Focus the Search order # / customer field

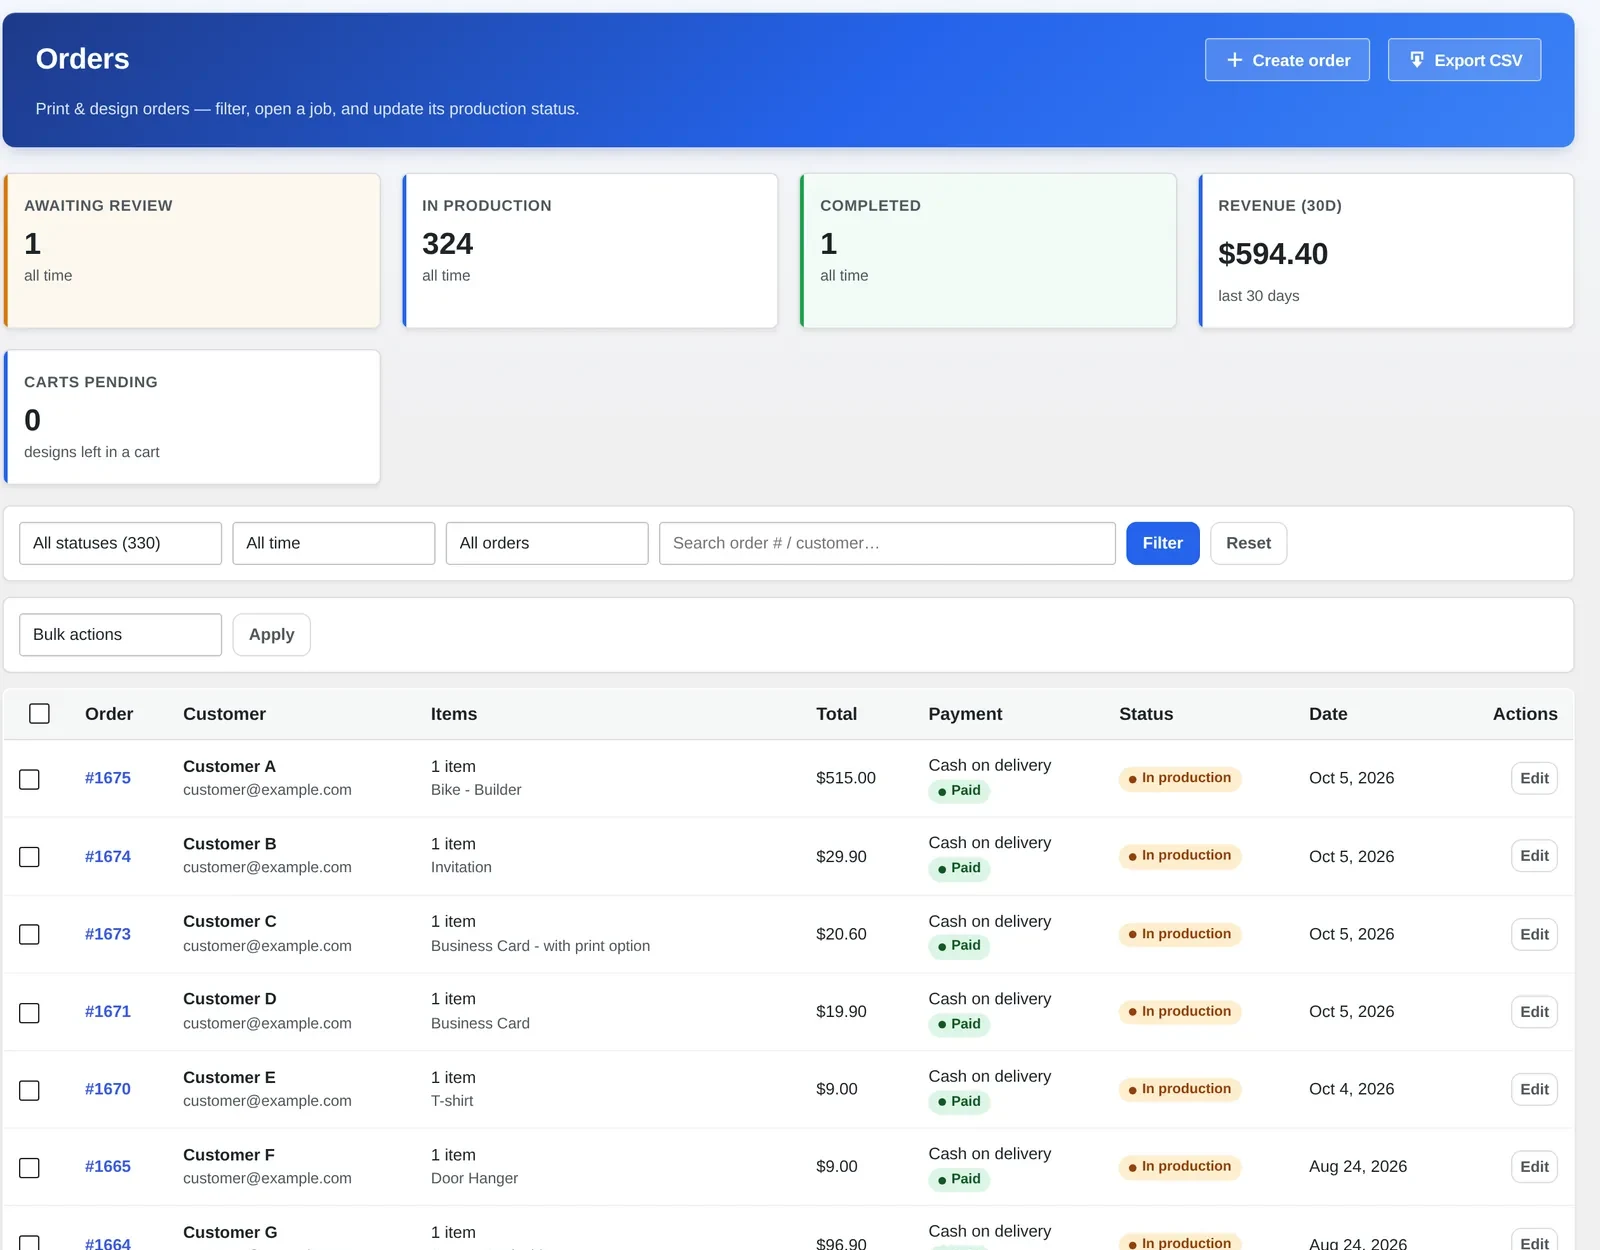[x=887, y=543]
